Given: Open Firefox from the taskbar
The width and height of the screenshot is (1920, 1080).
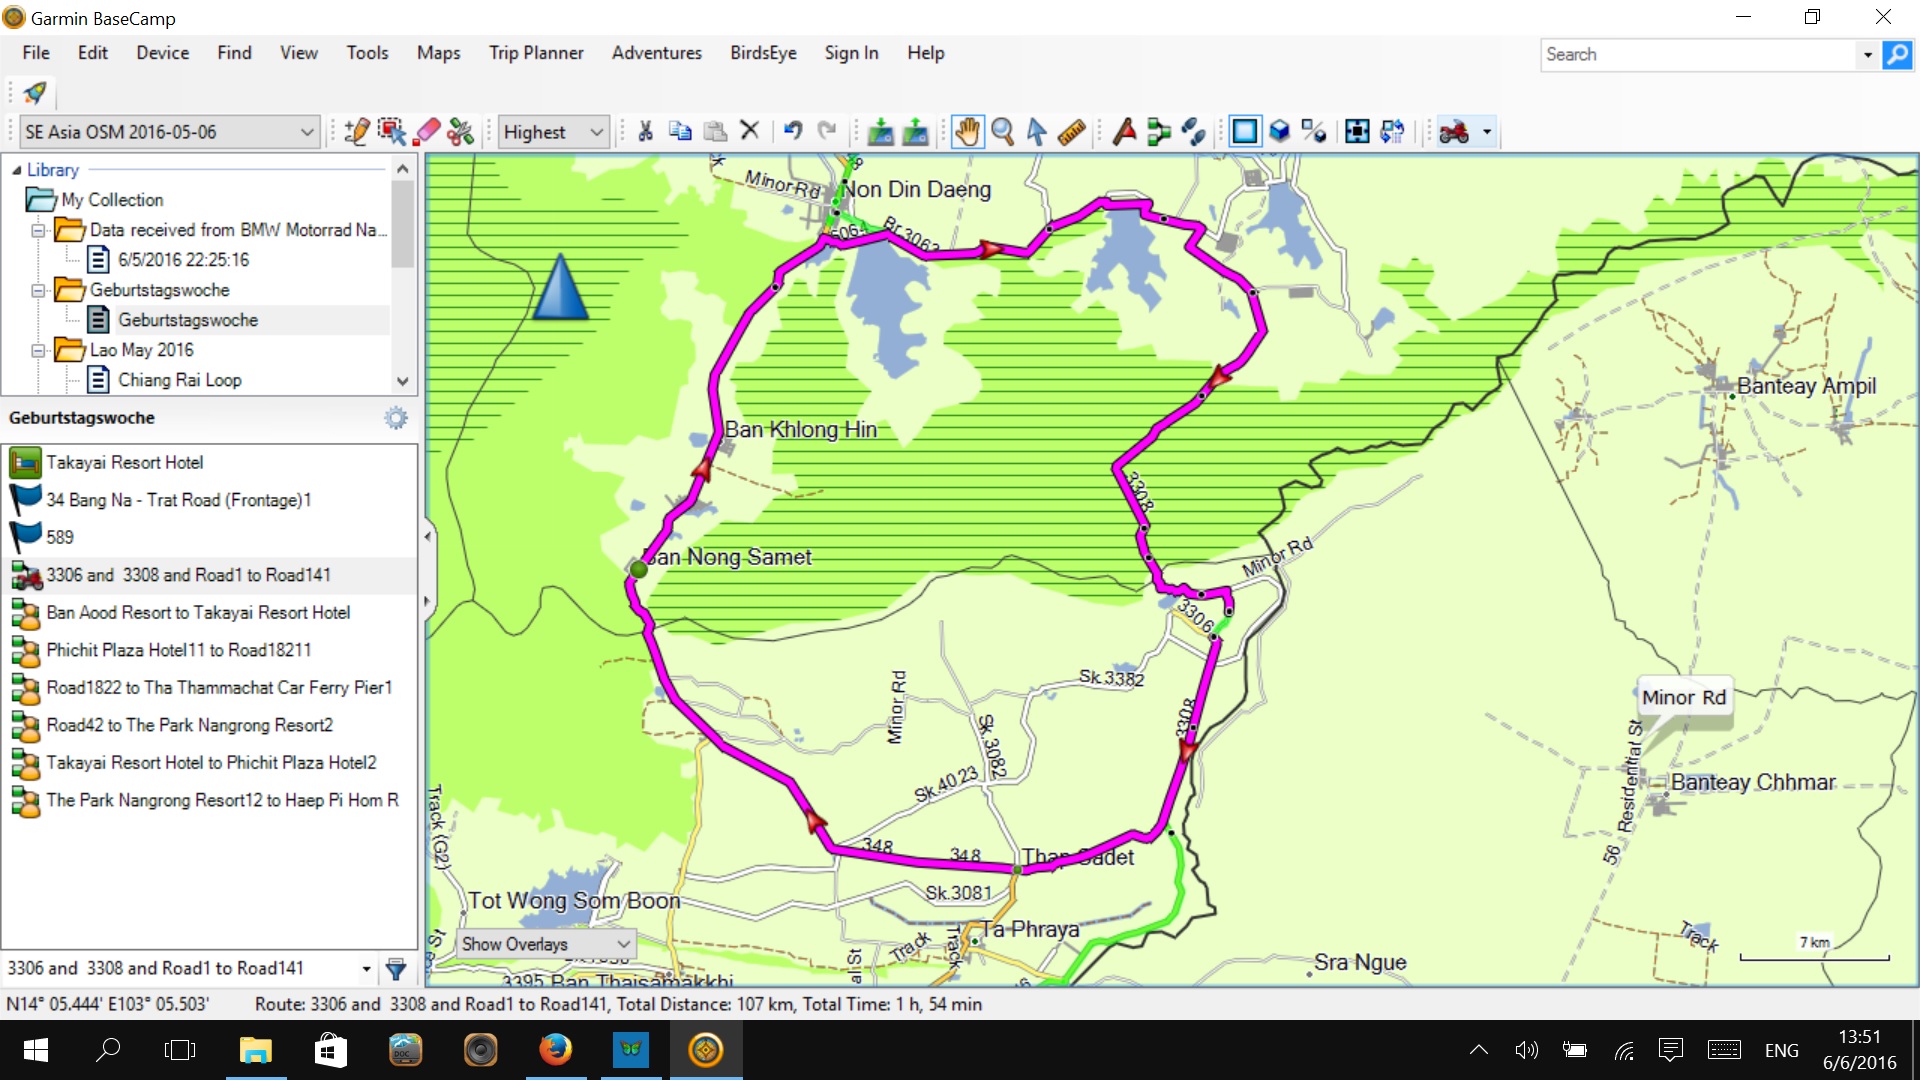Looking at the screenshot, I should (x=555, y=1050).
